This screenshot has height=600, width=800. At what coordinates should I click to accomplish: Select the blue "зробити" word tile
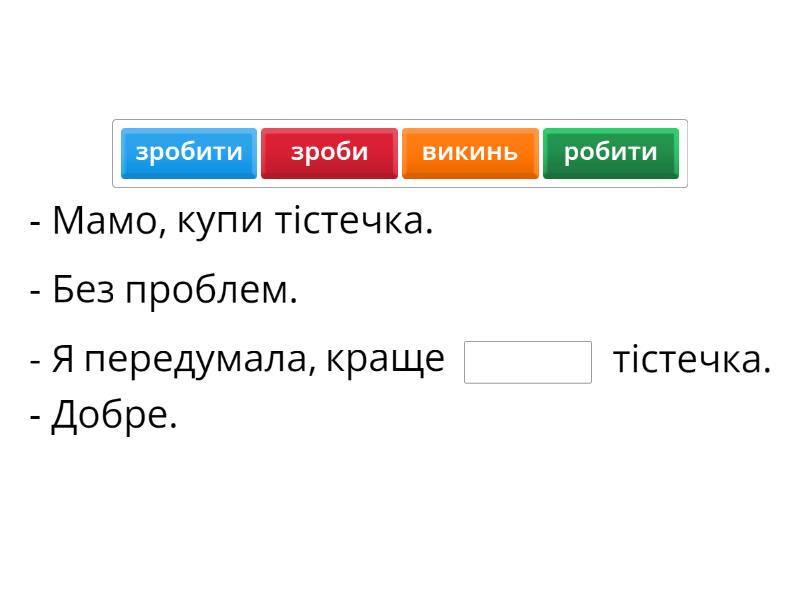coord(189,153)
